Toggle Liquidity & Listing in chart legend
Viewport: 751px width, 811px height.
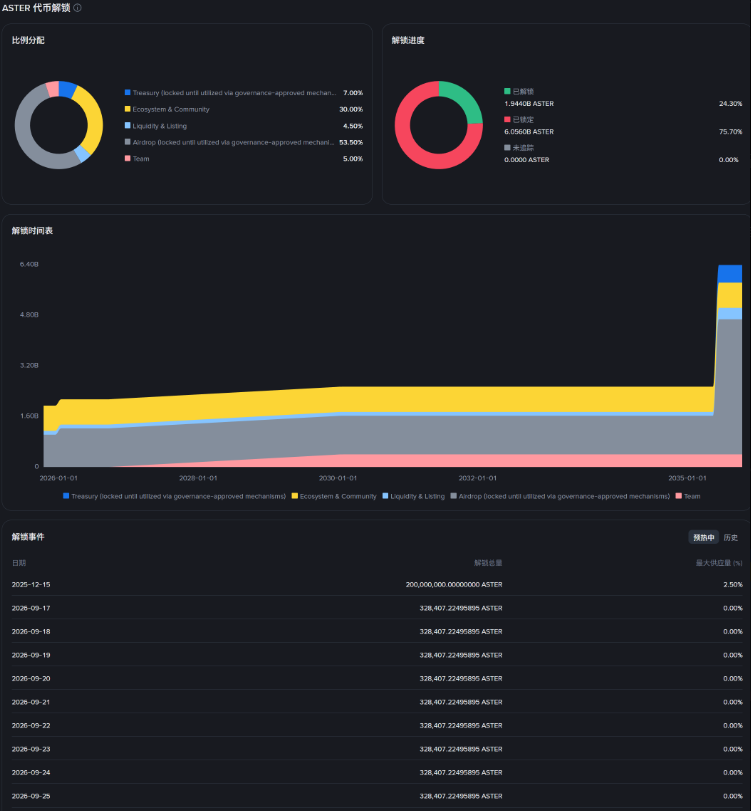pyautogui.click(x=413, y=496)
